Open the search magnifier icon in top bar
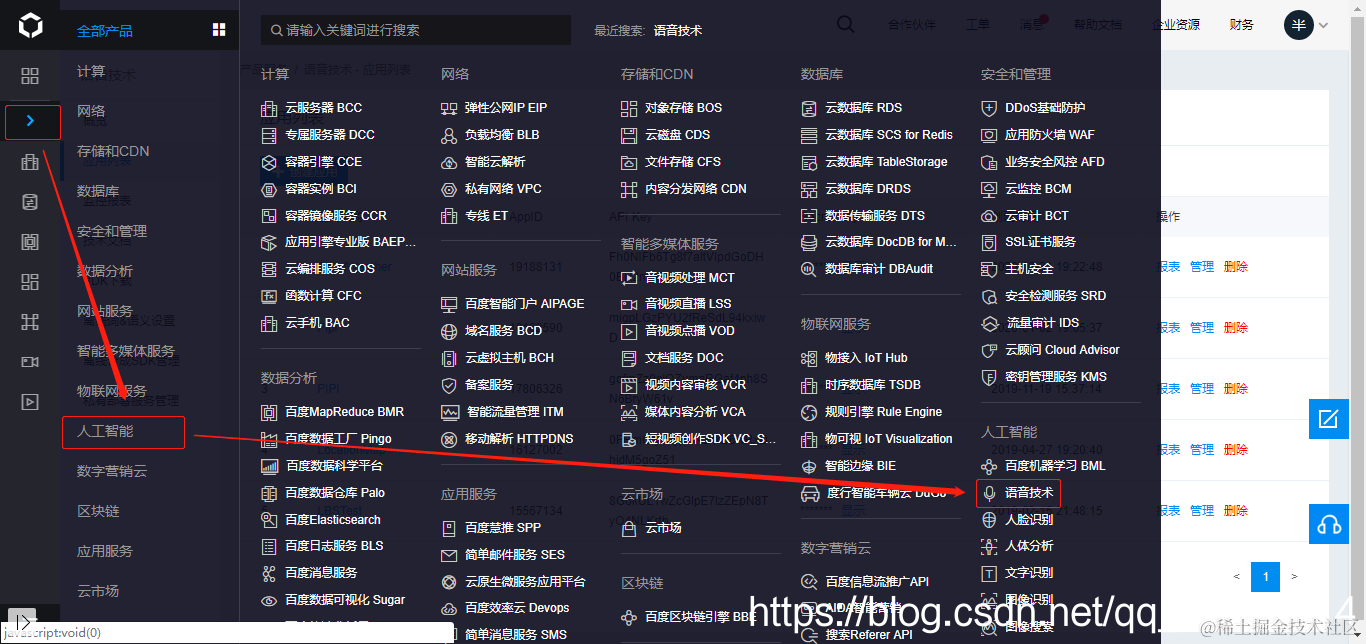 click(x=845, y=23)
